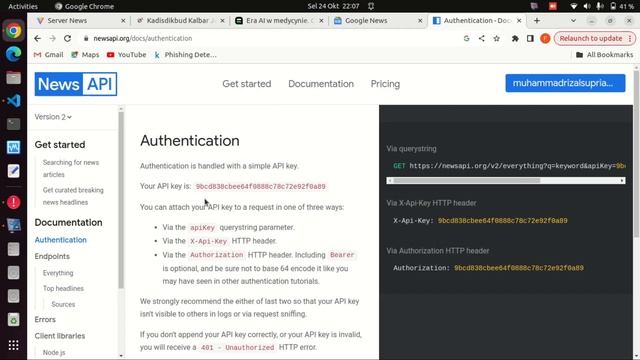
Task: Open the Sources endpoint docs
Action: pyautogui.click(x=63, y=304)
